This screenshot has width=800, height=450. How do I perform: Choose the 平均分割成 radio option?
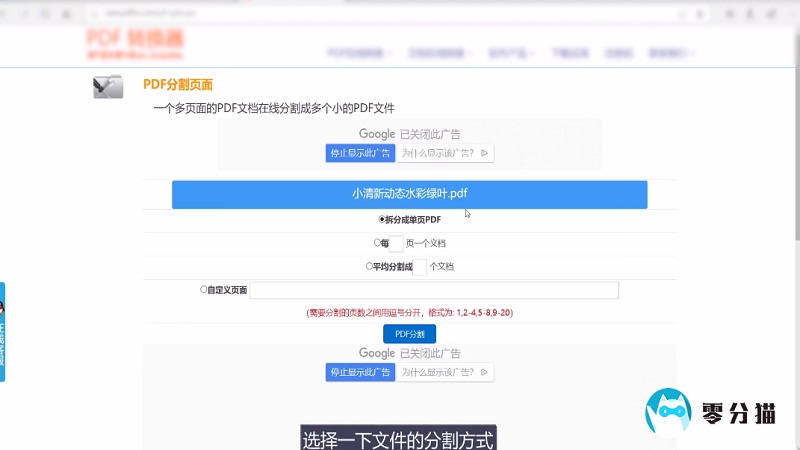click(369, 267)
